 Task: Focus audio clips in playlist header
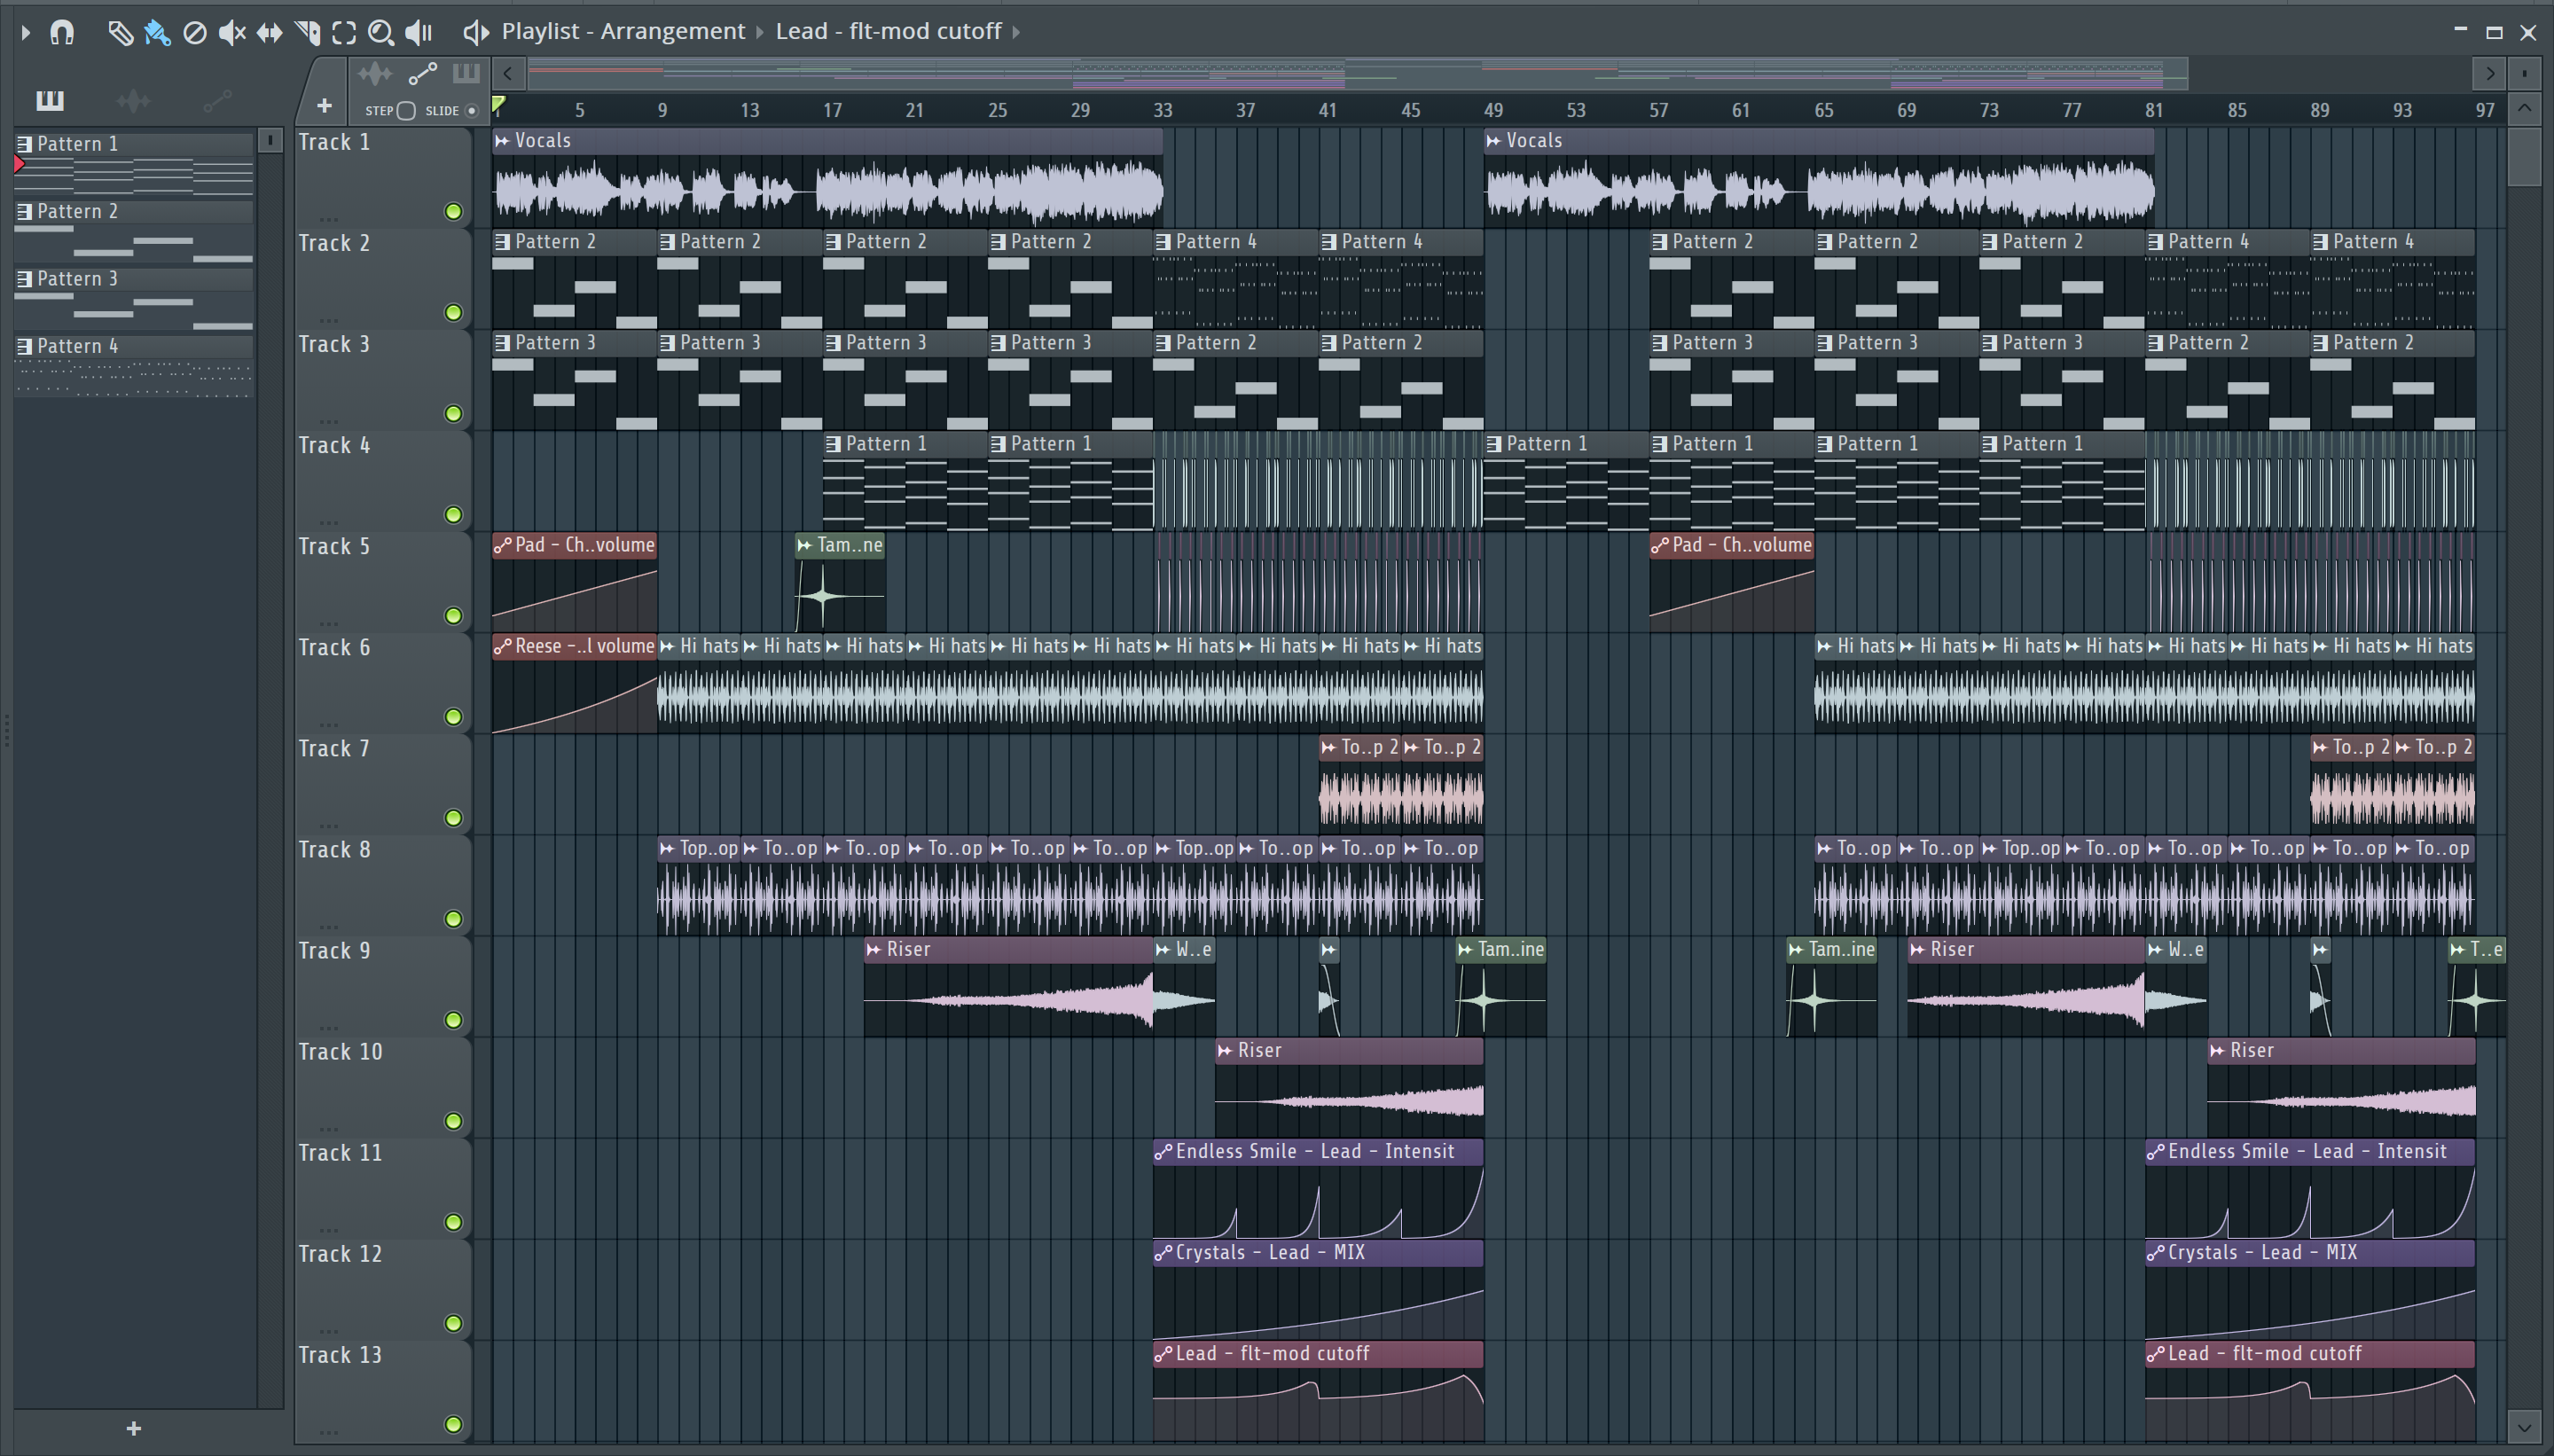click(375, 73)
